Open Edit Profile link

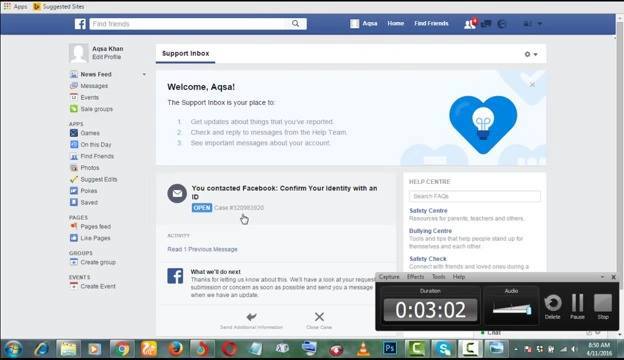click(107, 57)
